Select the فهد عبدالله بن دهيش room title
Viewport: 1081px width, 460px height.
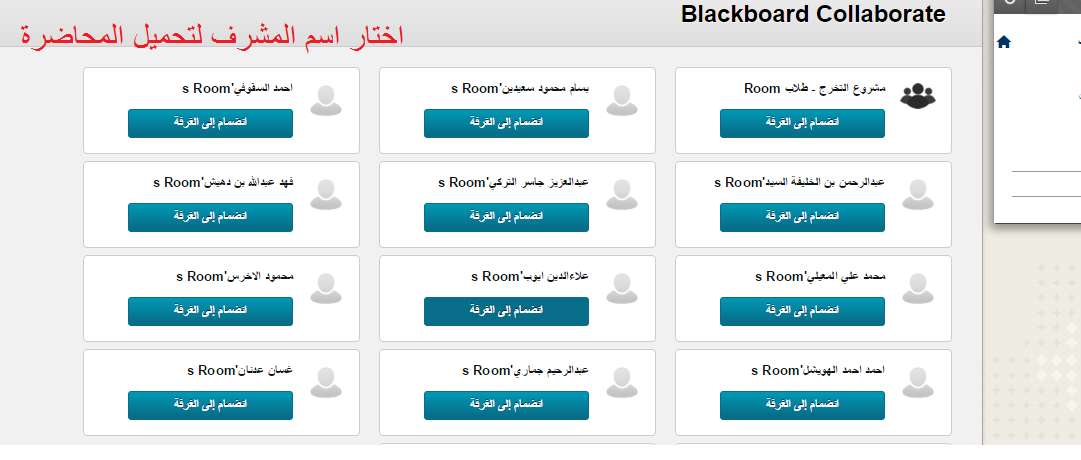[223, 182]
